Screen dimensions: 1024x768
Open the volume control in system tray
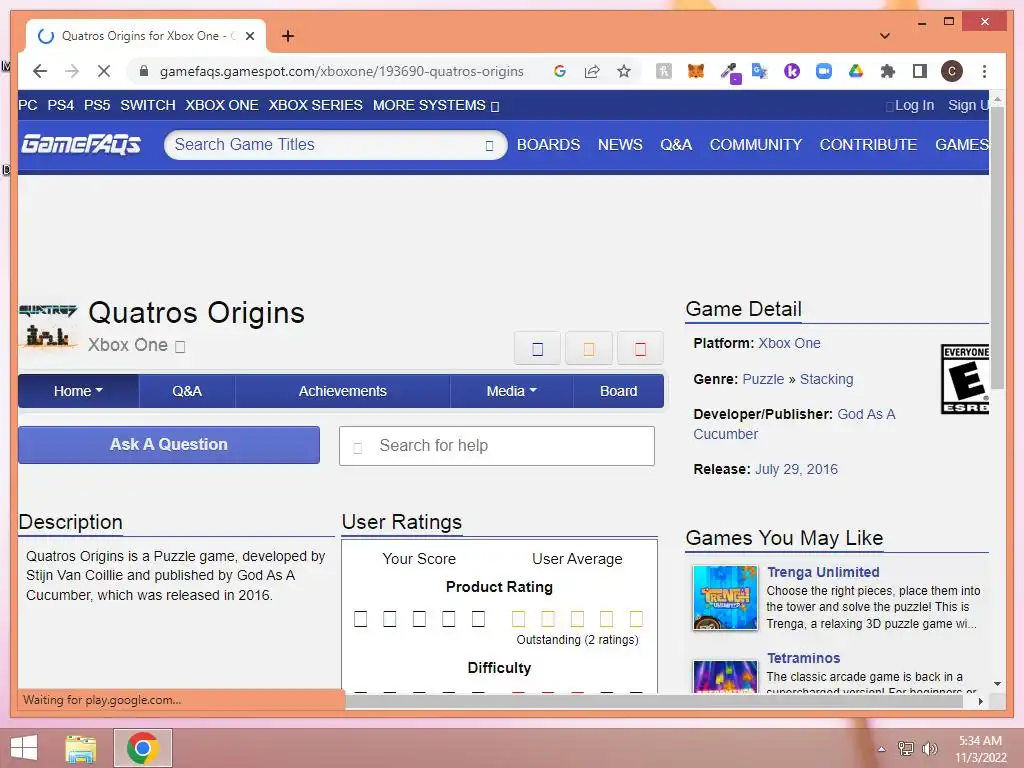coord(929,748)
